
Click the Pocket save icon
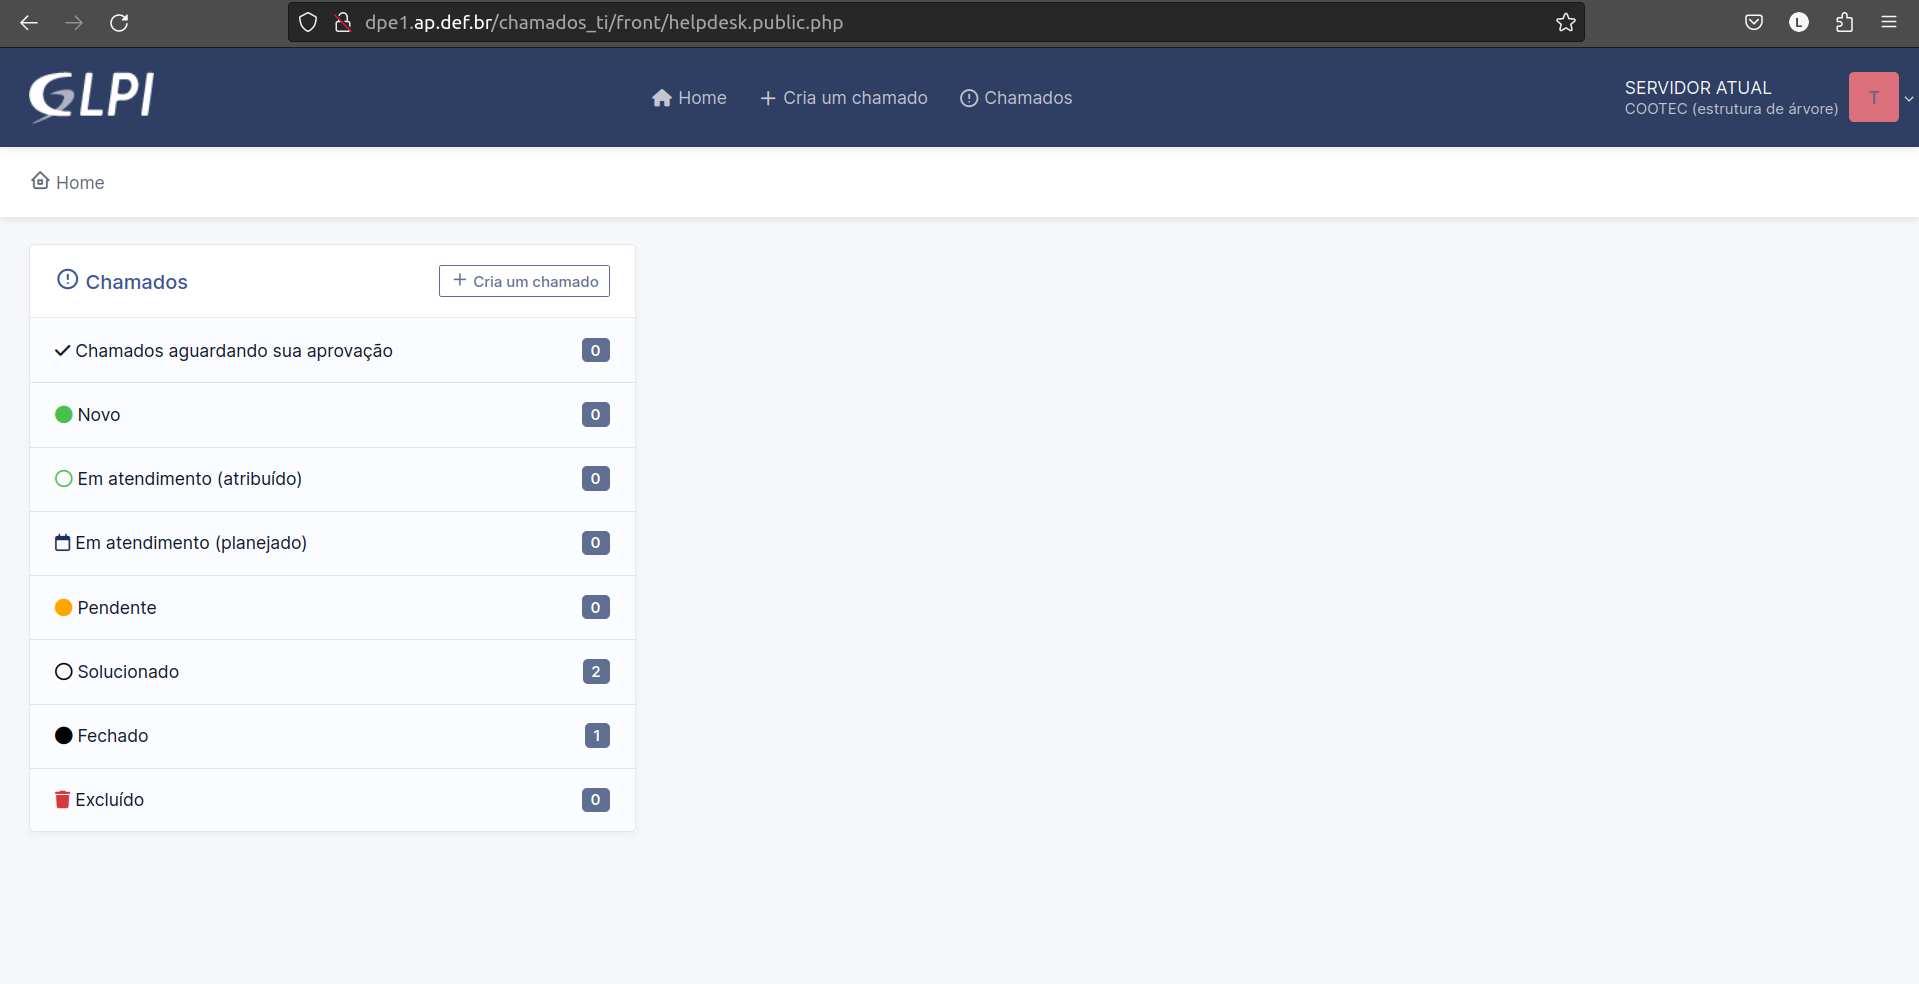click(x=1754, y=22)
